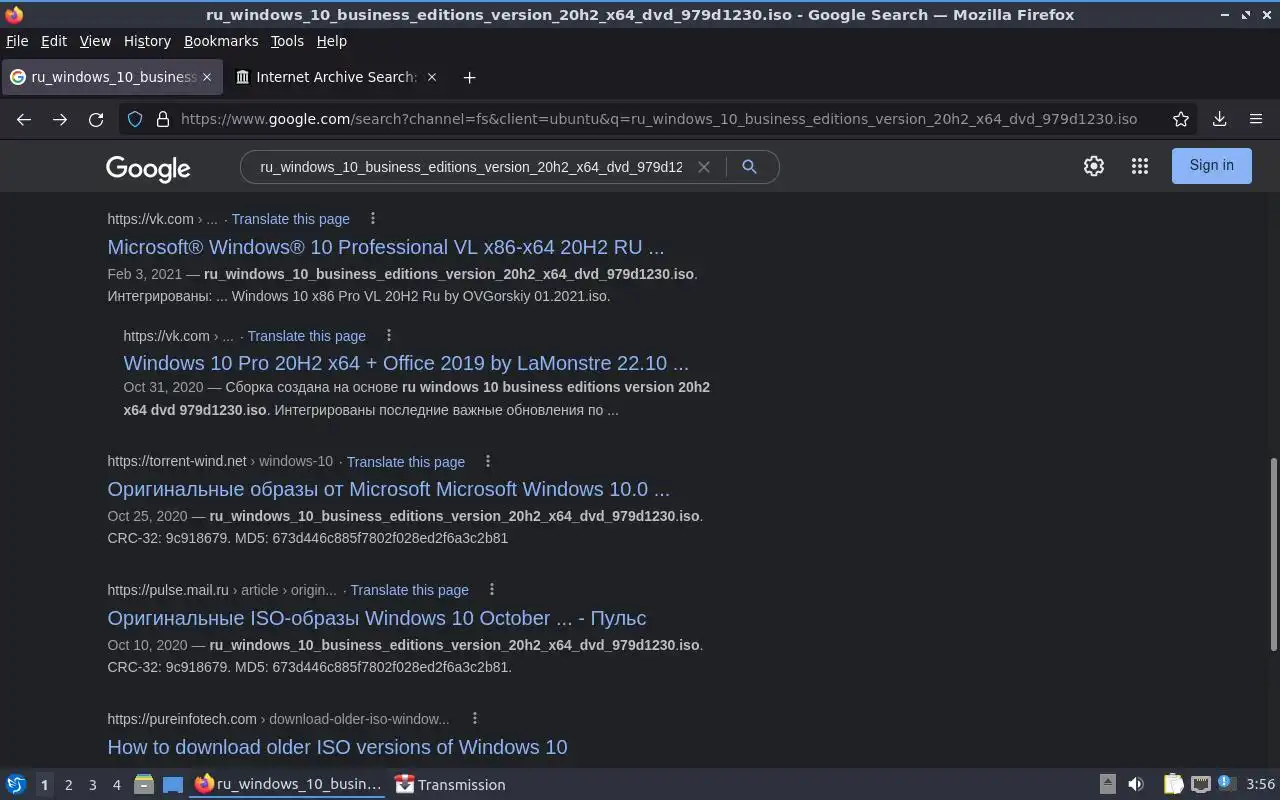This screenshot has width=1280, height=800.
Task: Switch to workspace 4
Action: (x=116, y=785)
